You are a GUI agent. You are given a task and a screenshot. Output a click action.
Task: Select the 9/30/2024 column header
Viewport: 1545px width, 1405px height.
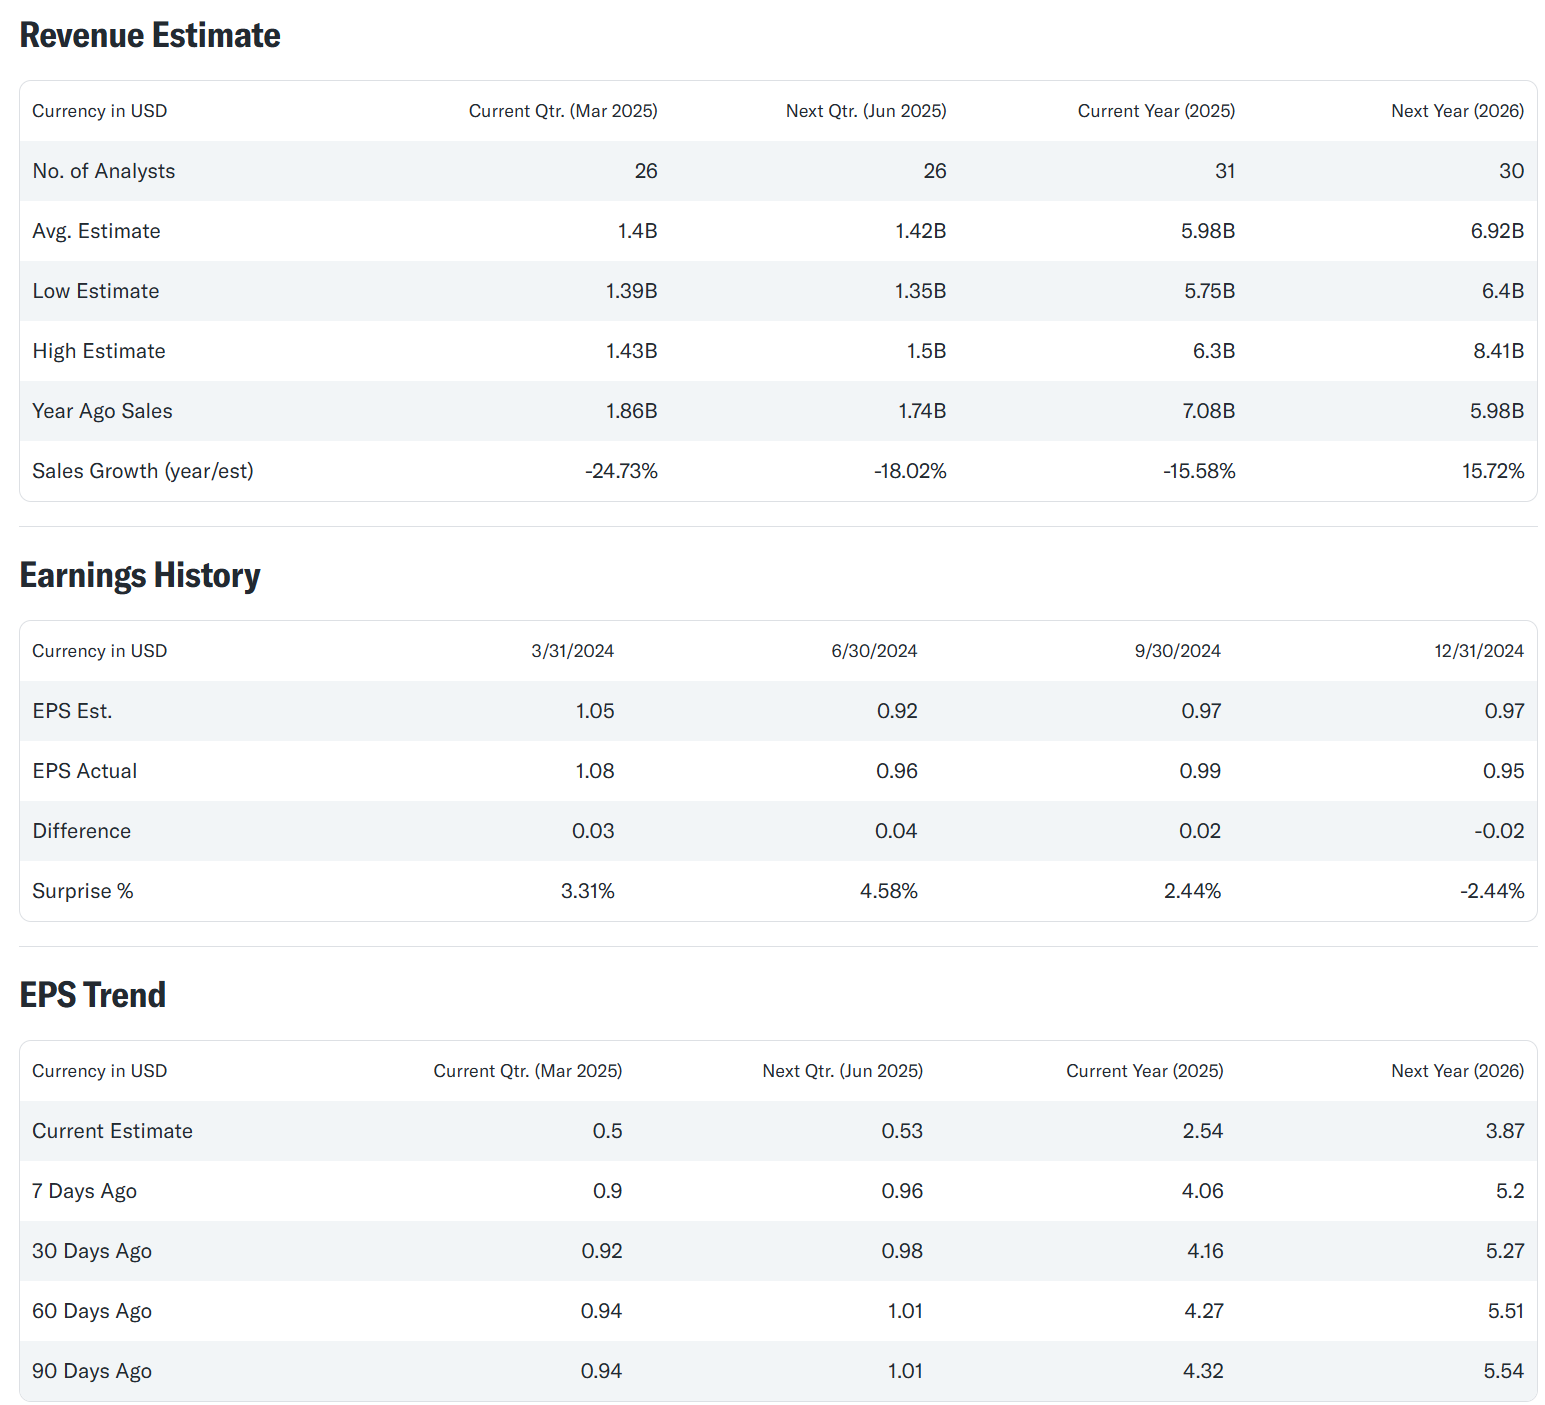(1177, 651)
